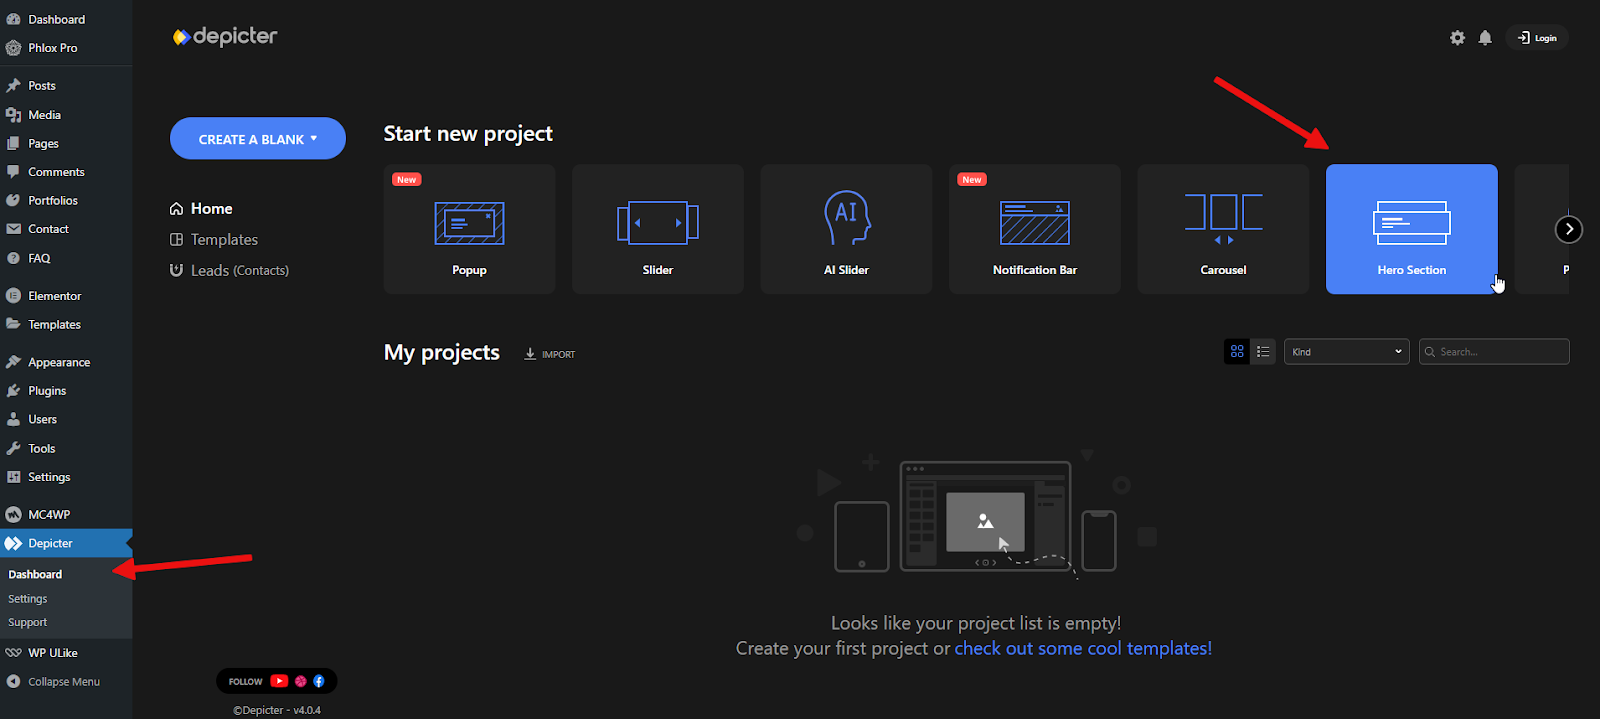The image size is (1600, 719).
Task: Open WP ULike in the WordPress sidebar
Action: [x=66, y=653]
